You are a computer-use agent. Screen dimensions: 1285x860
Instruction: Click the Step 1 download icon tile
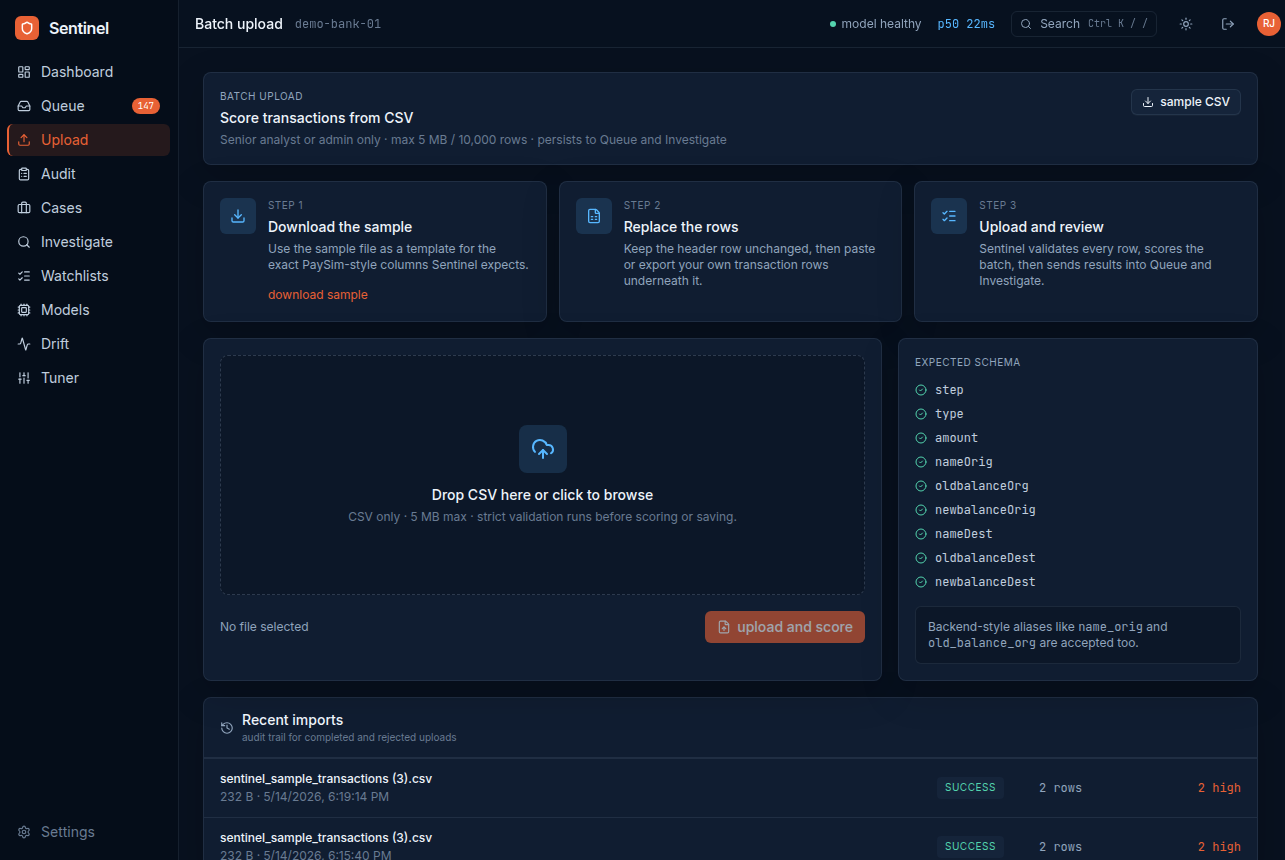pos(238,216)
